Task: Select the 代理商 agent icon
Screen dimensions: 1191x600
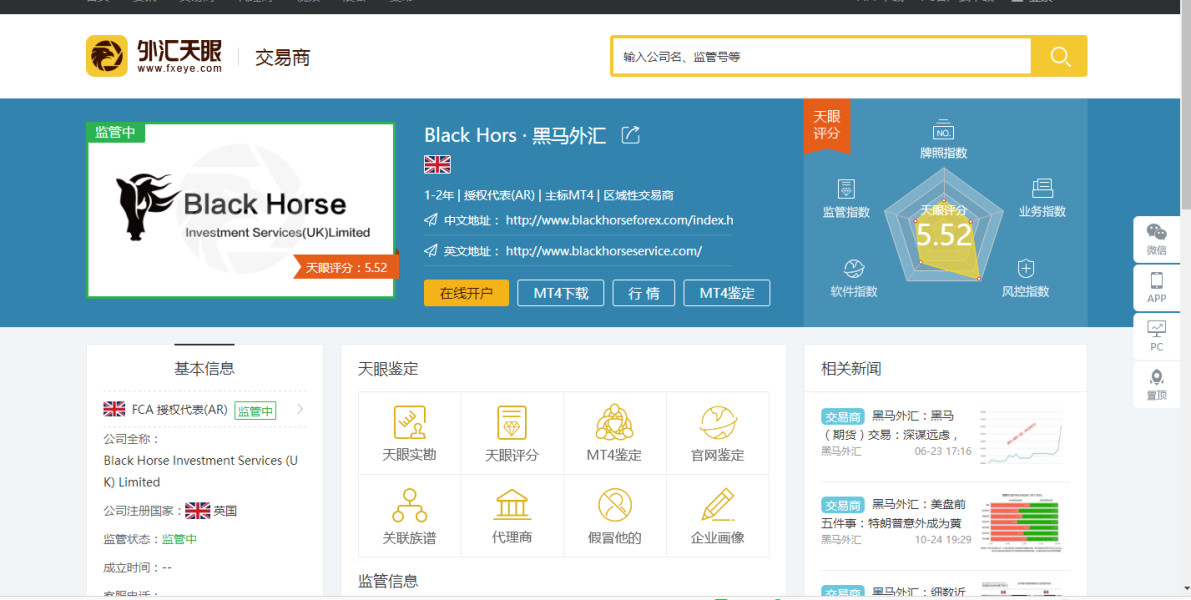Action: point(512,506)
